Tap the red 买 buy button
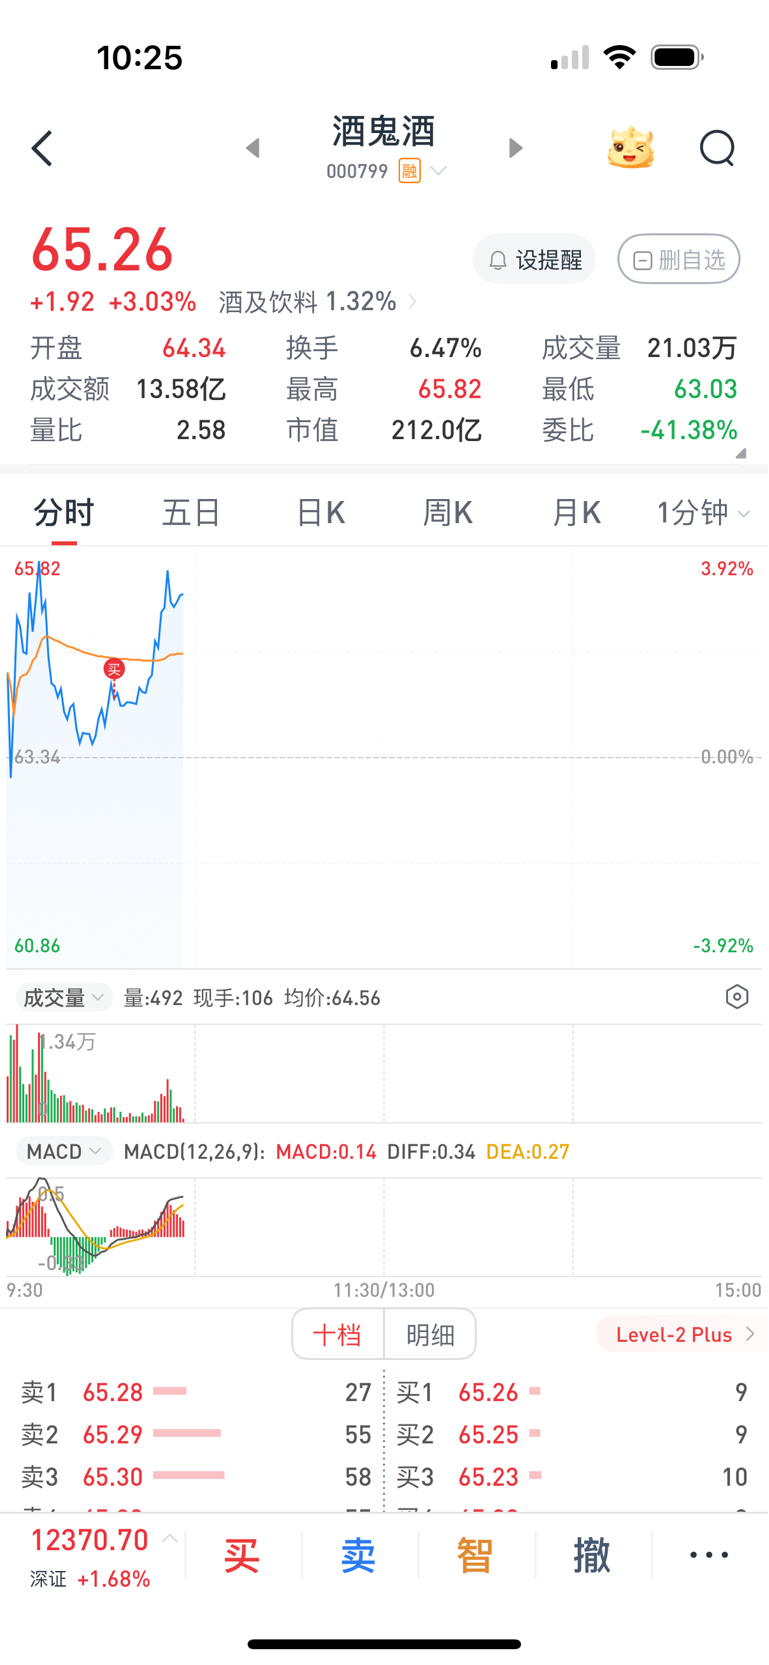Screen dimensions: 769x1665 pyautogui.click(x=242, y=1555)
